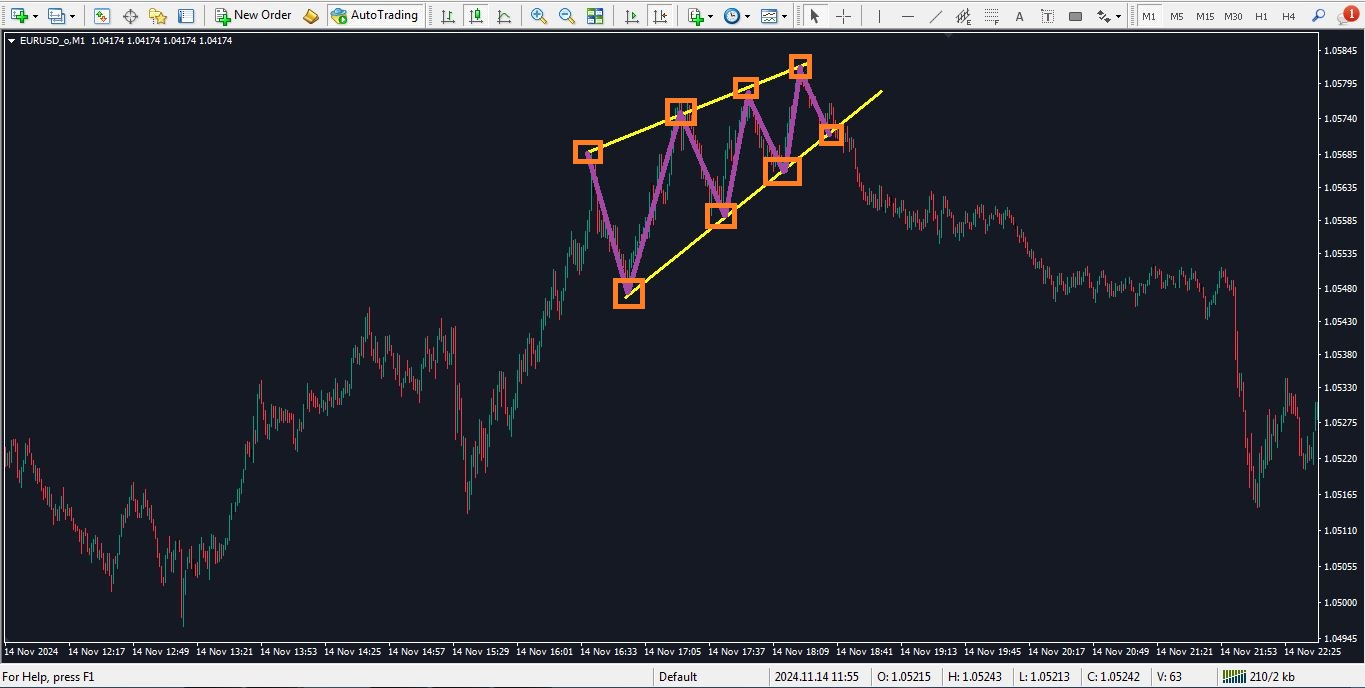Image resolution: width=1365 pixels, height=688 pixels.
Task: Select the Fibonacci Retracement tool
Action: [x=991, y=16]
